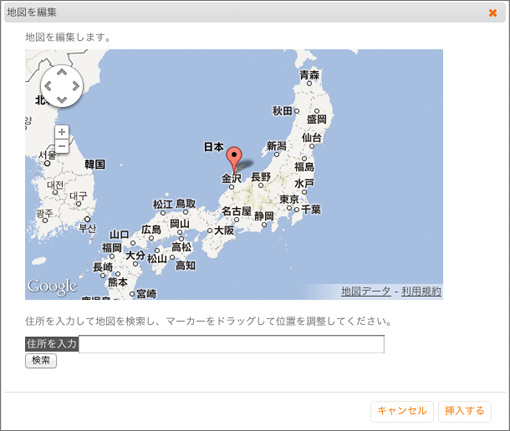Click the キャンセル cancel button
The height and width of the screenshot is (431, 510).
click(x=402, y=411)
